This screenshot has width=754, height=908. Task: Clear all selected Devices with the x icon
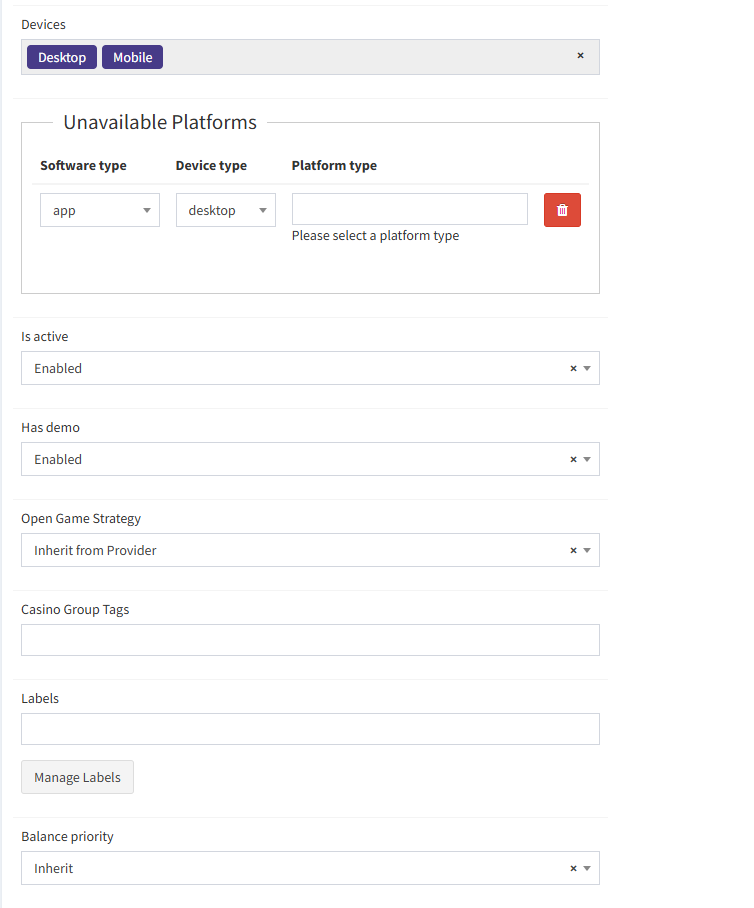pos(580,56)
